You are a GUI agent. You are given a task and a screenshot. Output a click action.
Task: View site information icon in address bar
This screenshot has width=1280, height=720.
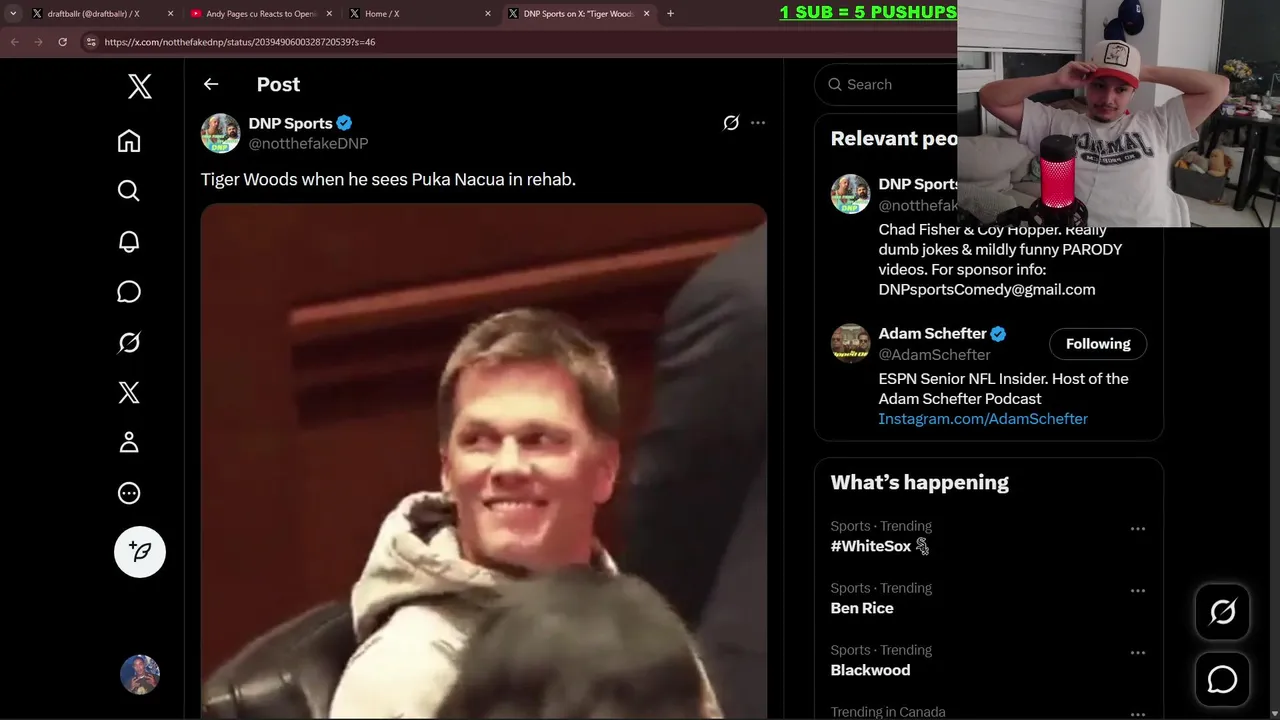click(91, 42)
